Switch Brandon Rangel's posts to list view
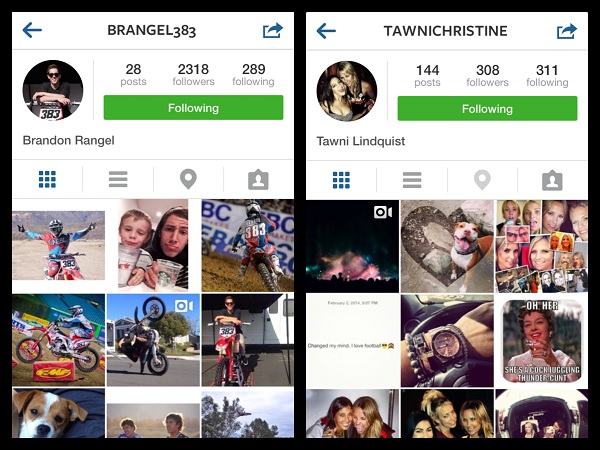Screen dimensions: 600x450 [x=118, y=179]
